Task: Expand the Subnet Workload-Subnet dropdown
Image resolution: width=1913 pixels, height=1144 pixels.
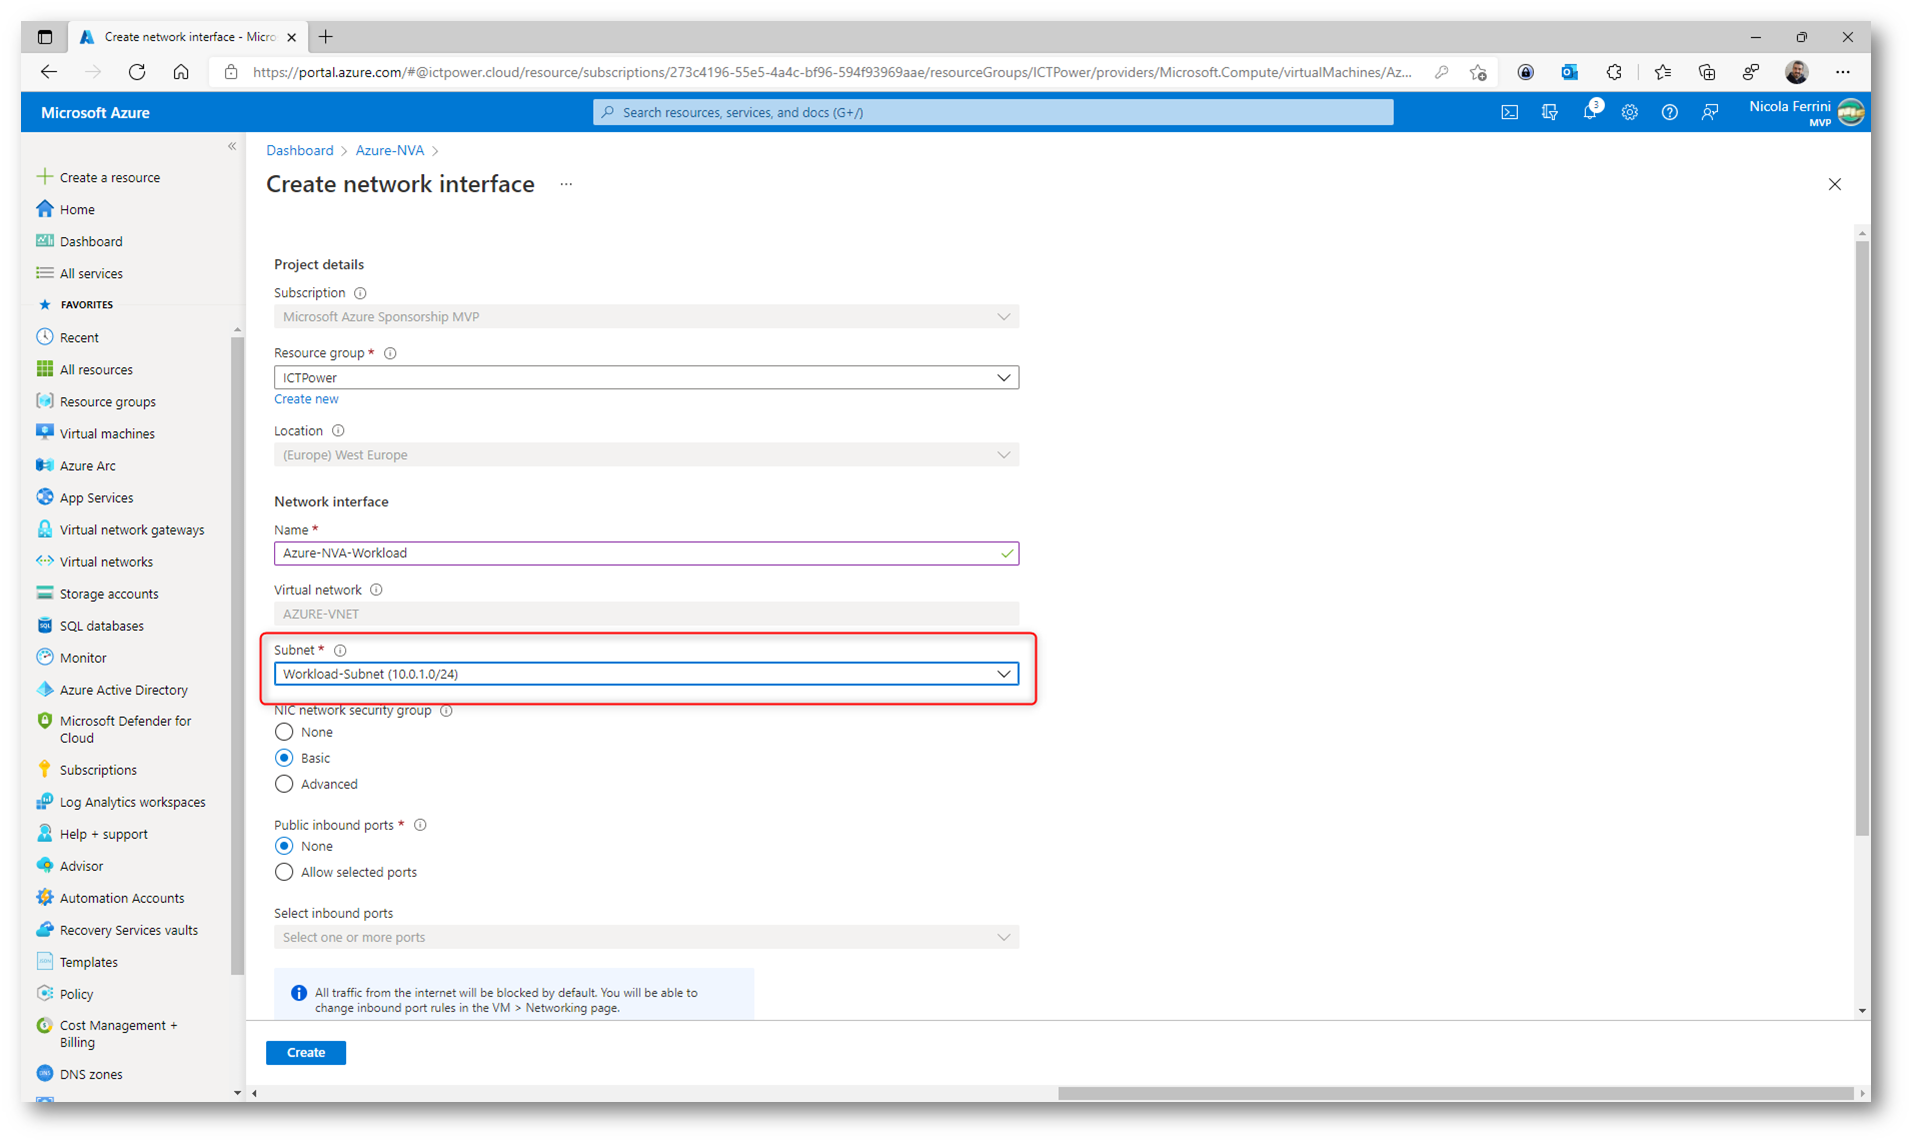Action: (x=646, y=674)
